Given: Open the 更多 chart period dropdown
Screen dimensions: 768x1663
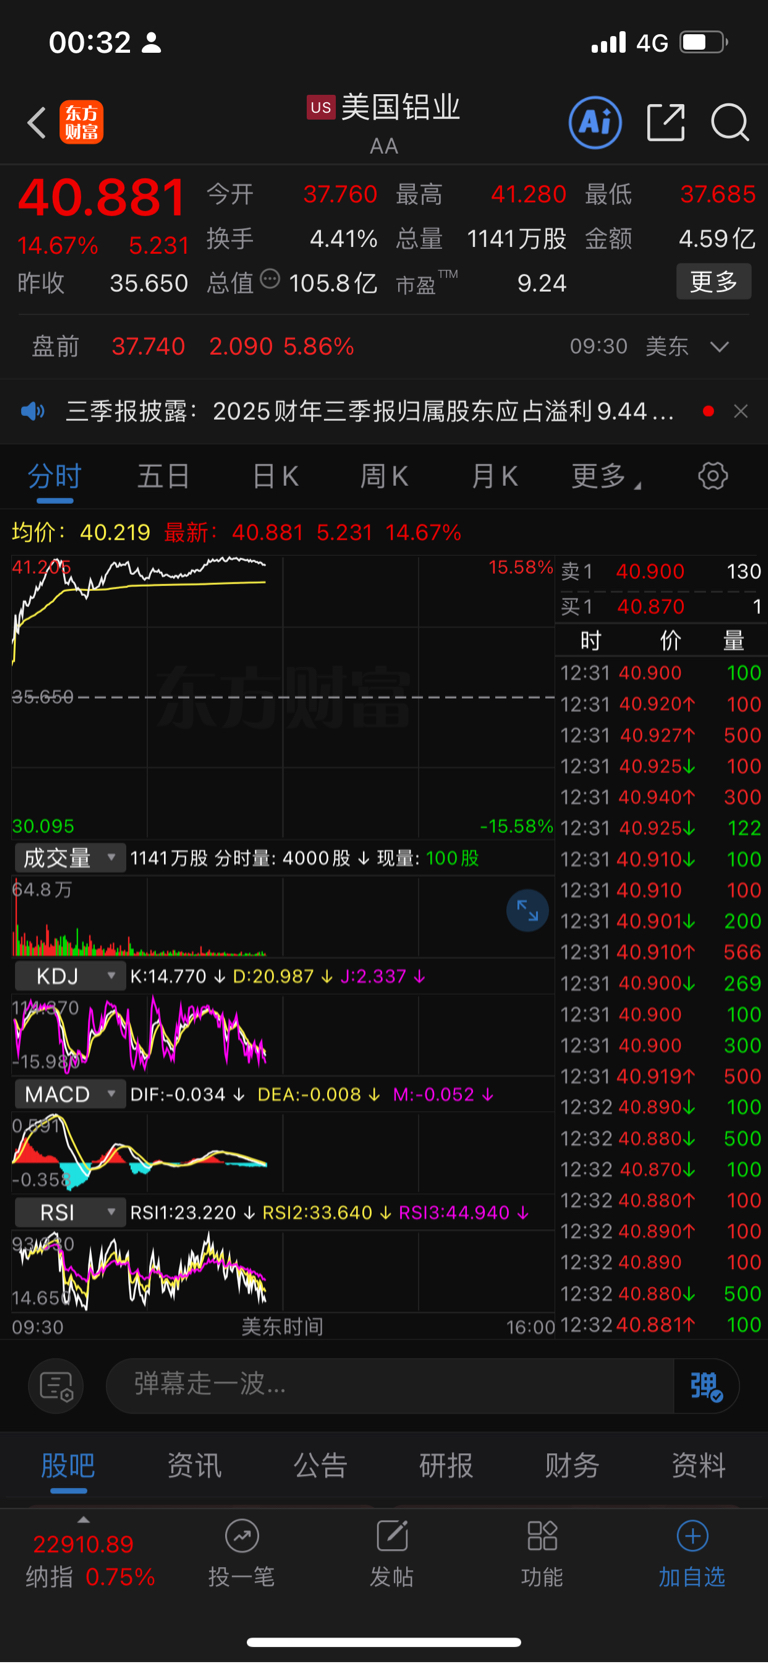Looking at the screenshot, I should pos(606,476).
